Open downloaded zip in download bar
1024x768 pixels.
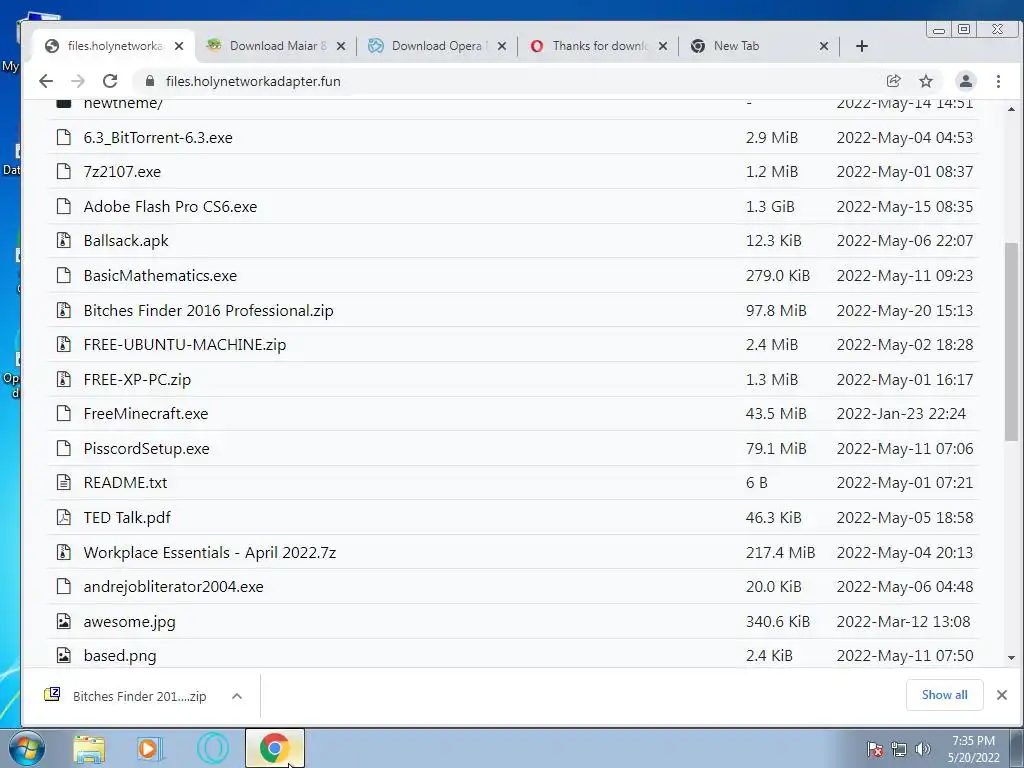(125, 696)
